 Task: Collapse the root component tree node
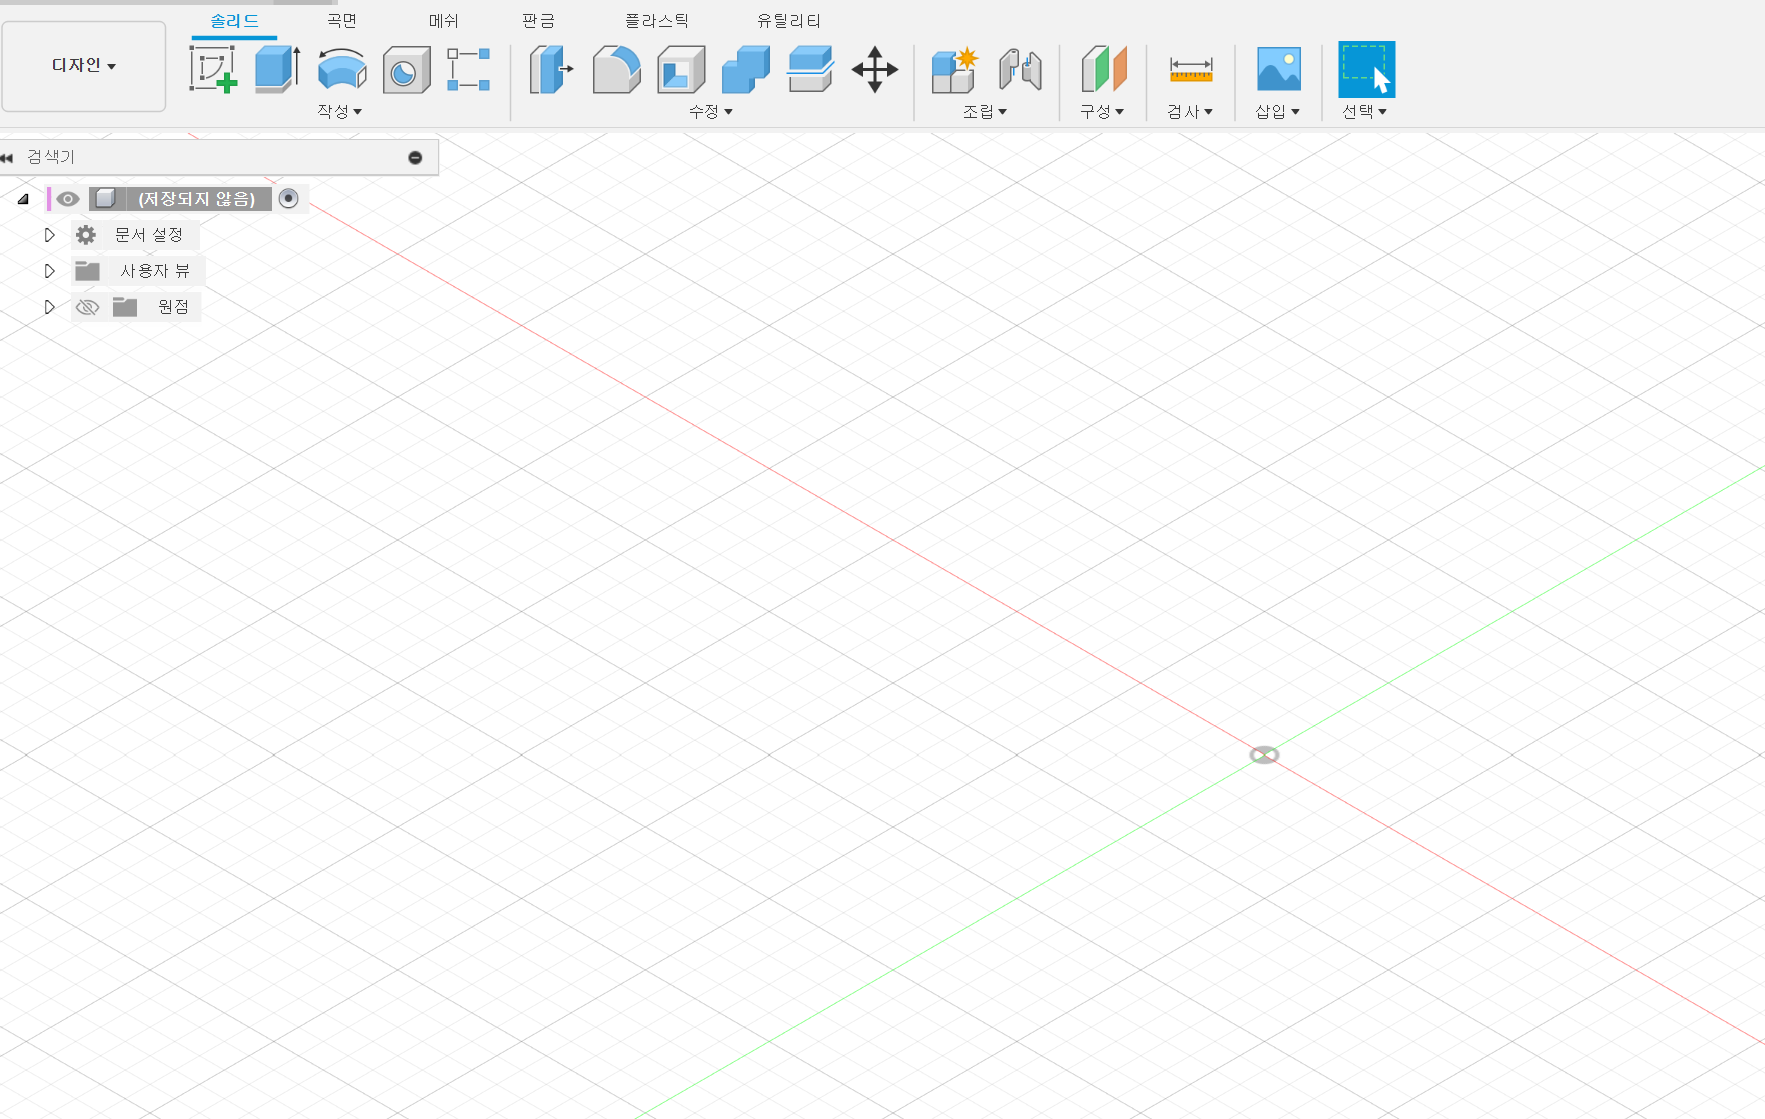tap(23, 199)
